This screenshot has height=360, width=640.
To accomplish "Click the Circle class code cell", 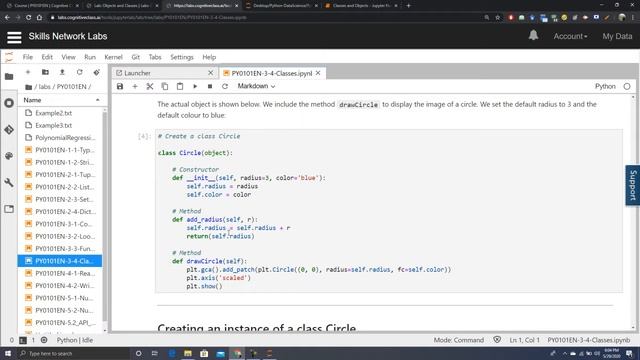I will [x=389, y=211].
